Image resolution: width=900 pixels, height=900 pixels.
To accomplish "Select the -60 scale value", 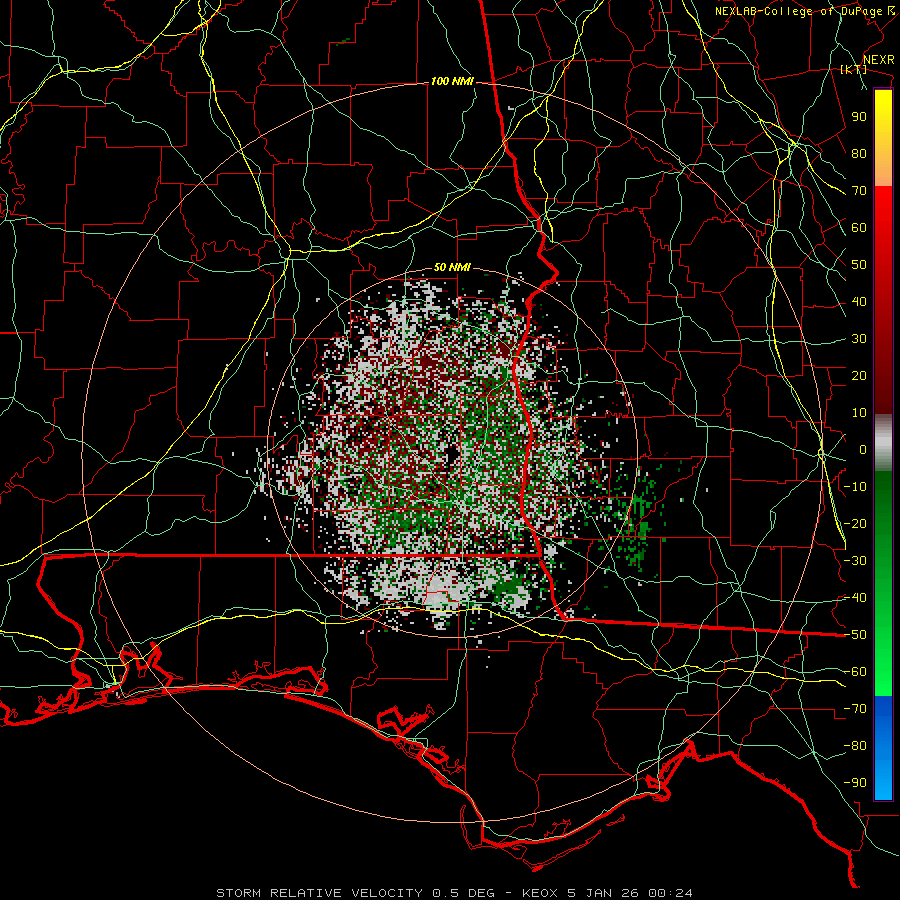I will point(855,672).
